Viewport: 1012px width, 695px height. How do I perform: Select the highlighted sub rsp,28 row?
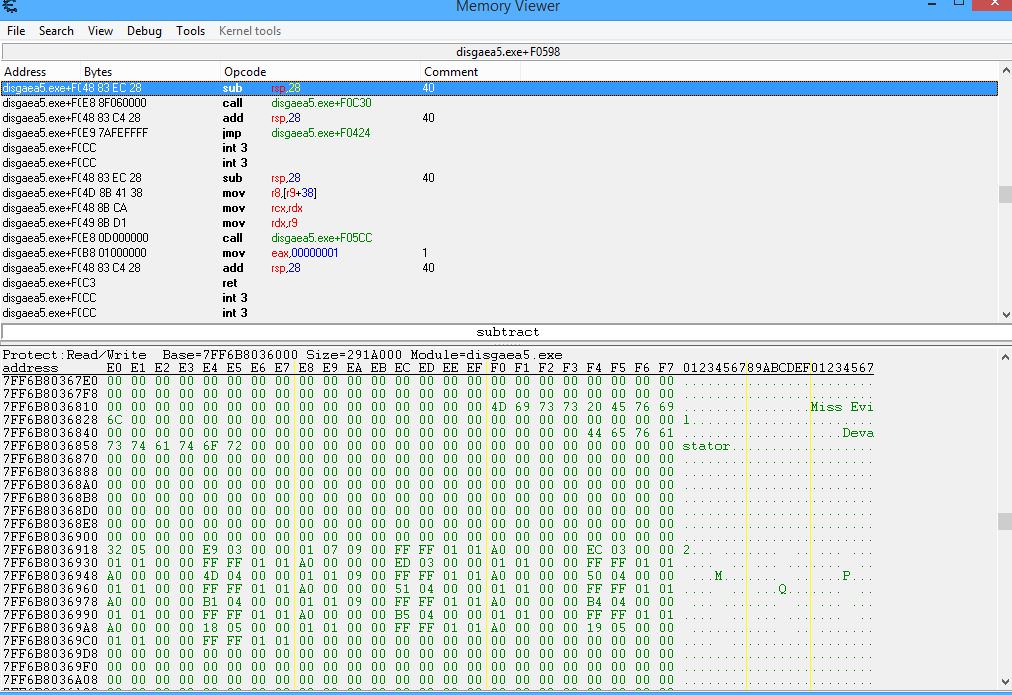point(500,88)
